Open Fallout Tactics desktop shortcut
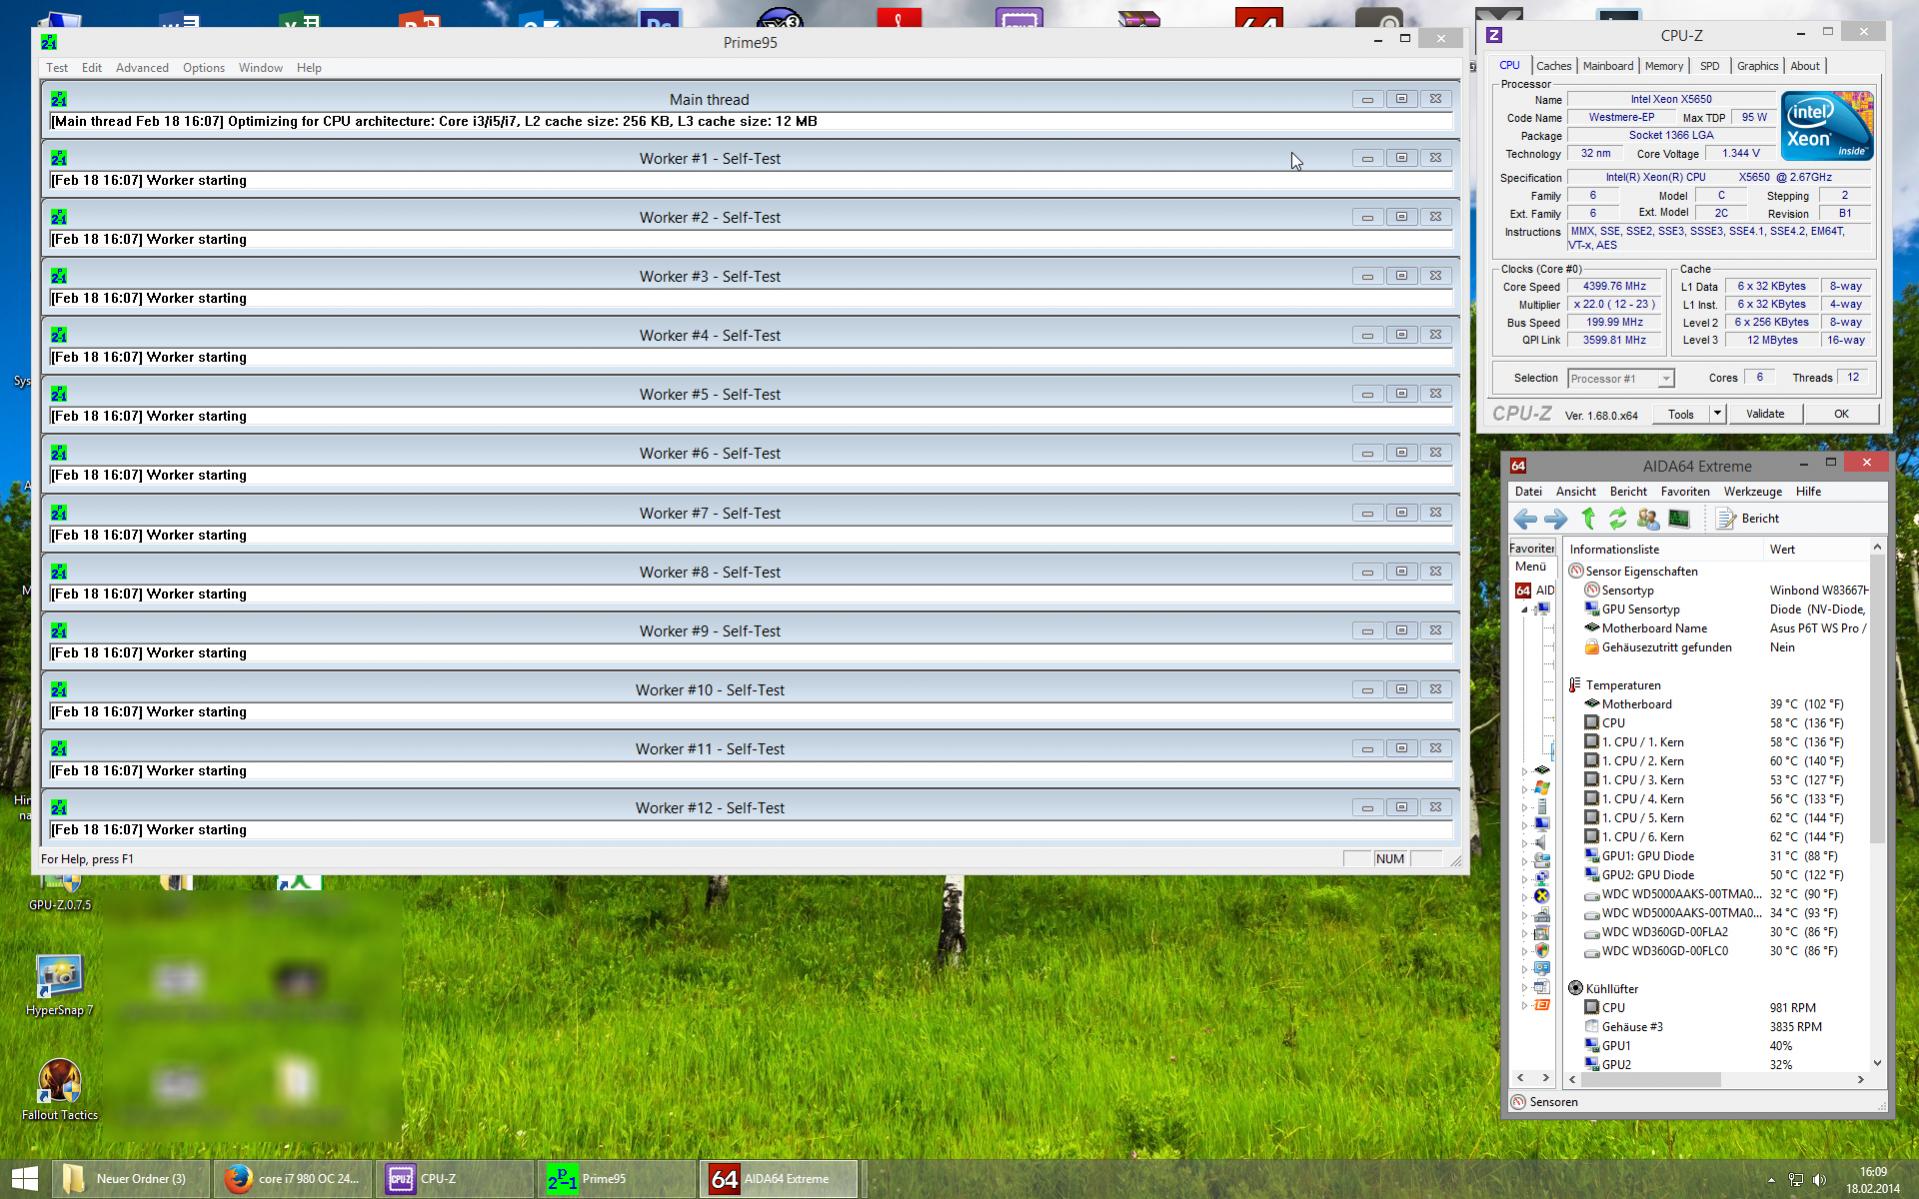This screenshot has height=1199, width=1919. pyautogui.click(x=60, y=1090)
